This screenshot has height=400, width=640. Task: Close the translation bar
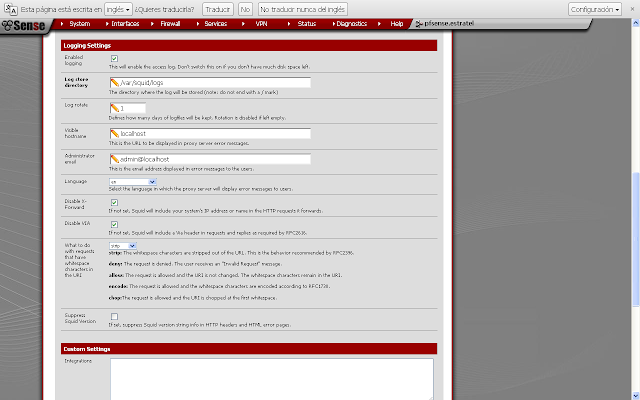pyautogui.click(x=632, y=9)
